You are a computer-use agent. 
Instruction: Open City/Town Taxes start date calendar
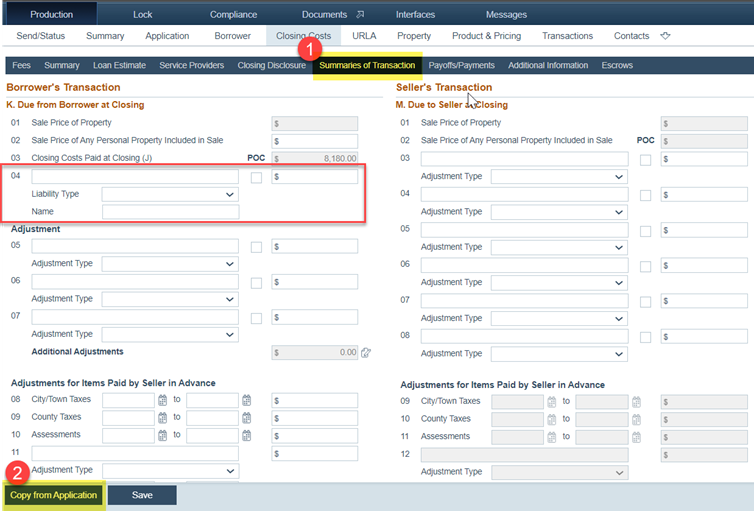[x=162, y=400]
